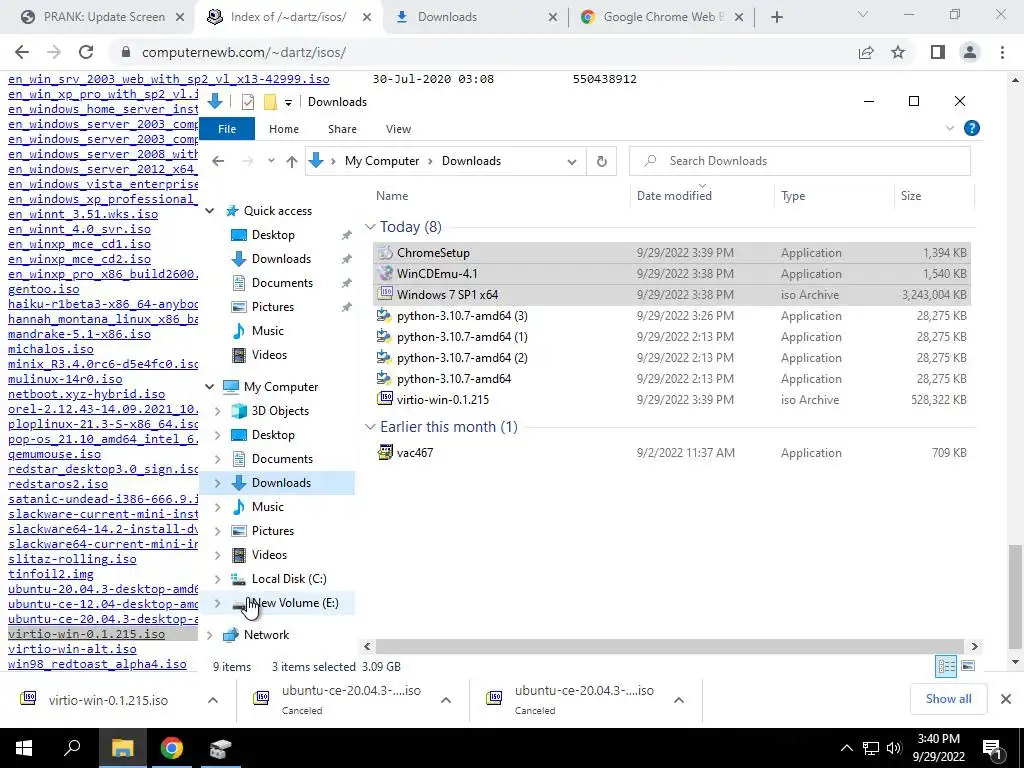The height and width of the screenshot is (768, 1024).
Task: Switch Explorer to Details view icon
Action: click(x=946, y=666)
